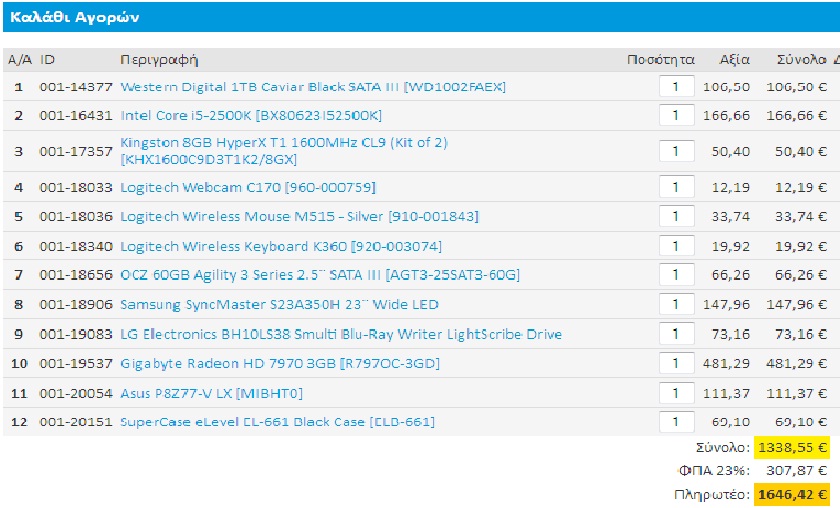This screenshot has width=840, height=508.
Task: Click the A/A column header
Action: 20,59
